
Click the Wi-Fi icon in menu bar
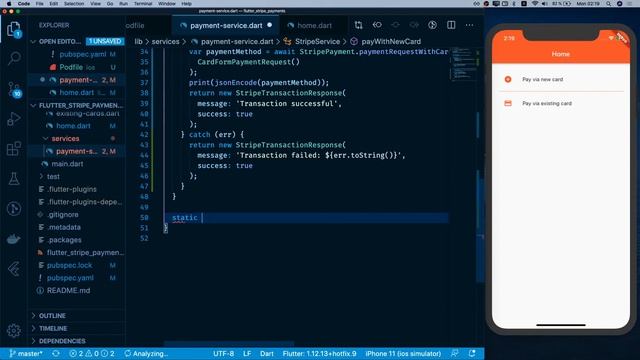(535, 4)
